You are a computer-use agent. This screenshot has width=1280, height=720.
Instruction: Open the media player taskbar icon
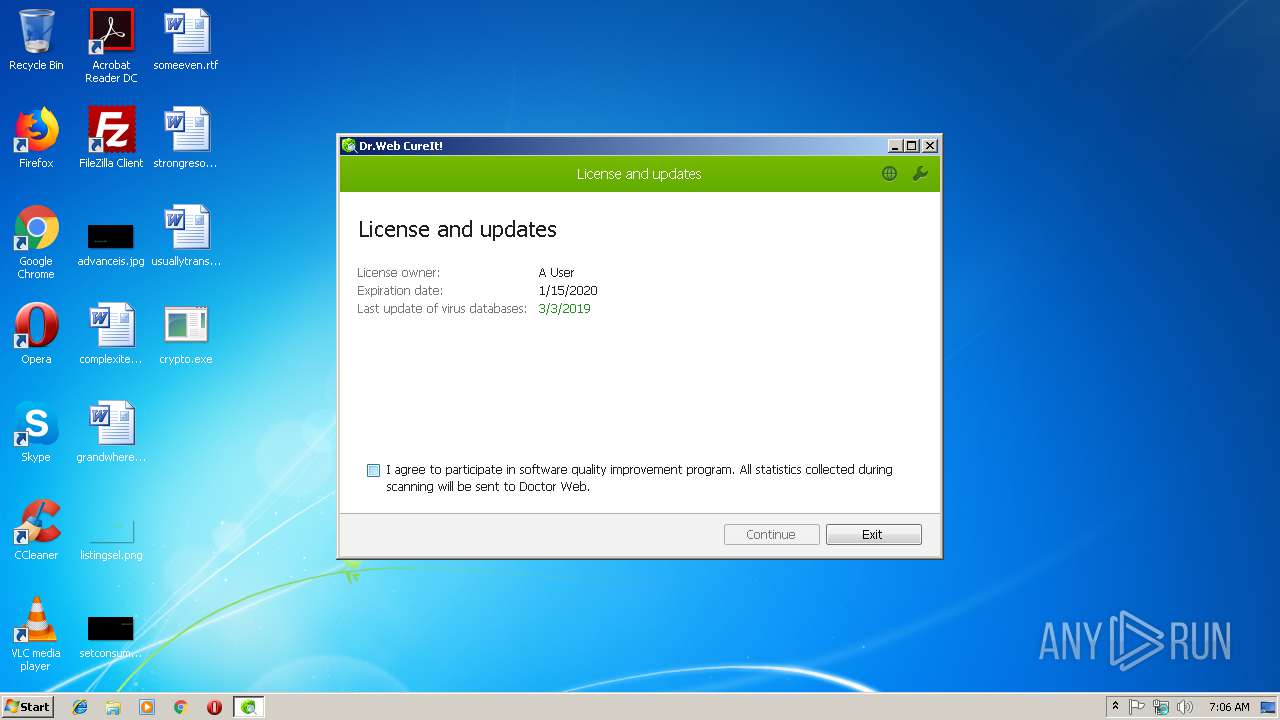(x=147, y=707)
